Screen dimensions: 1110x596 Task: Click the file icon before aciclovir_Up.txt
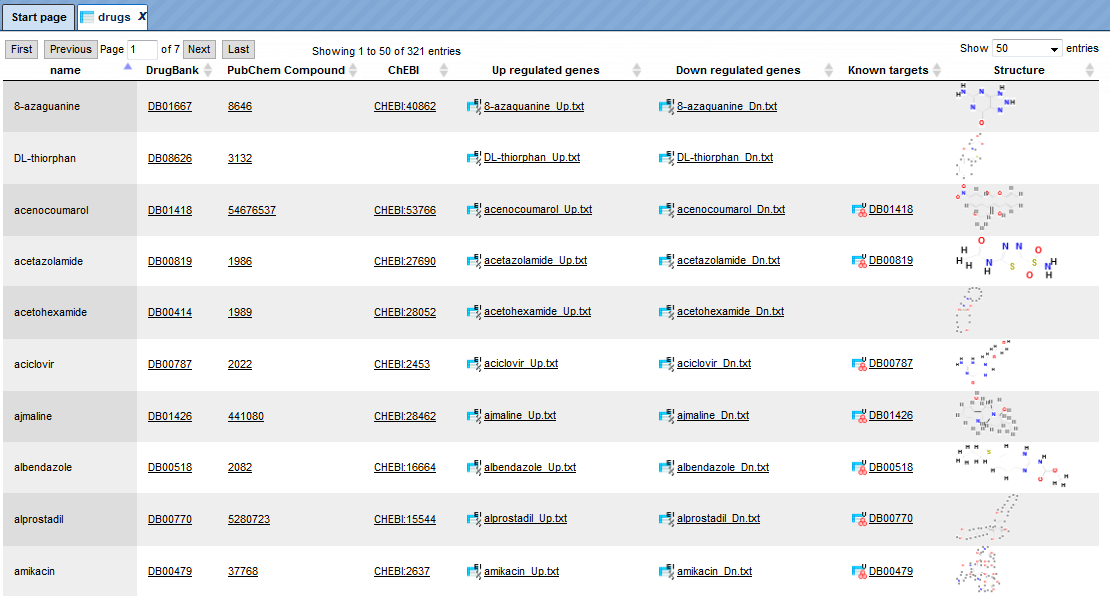[474, 364]
